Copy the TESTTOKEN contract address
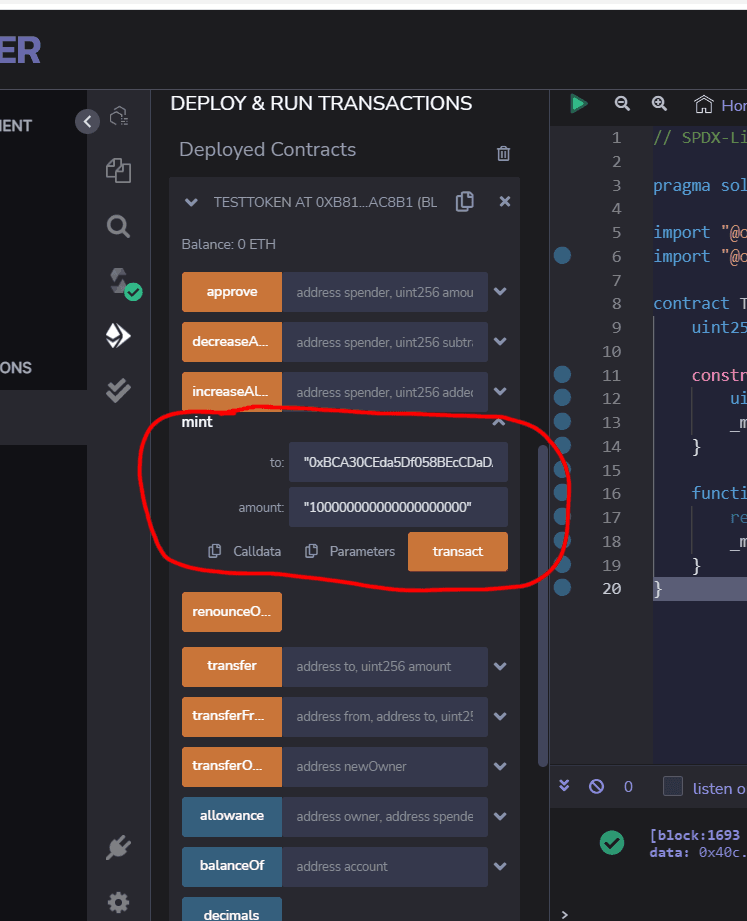Viewport: 747px width, 921px height. click(465, 201)
